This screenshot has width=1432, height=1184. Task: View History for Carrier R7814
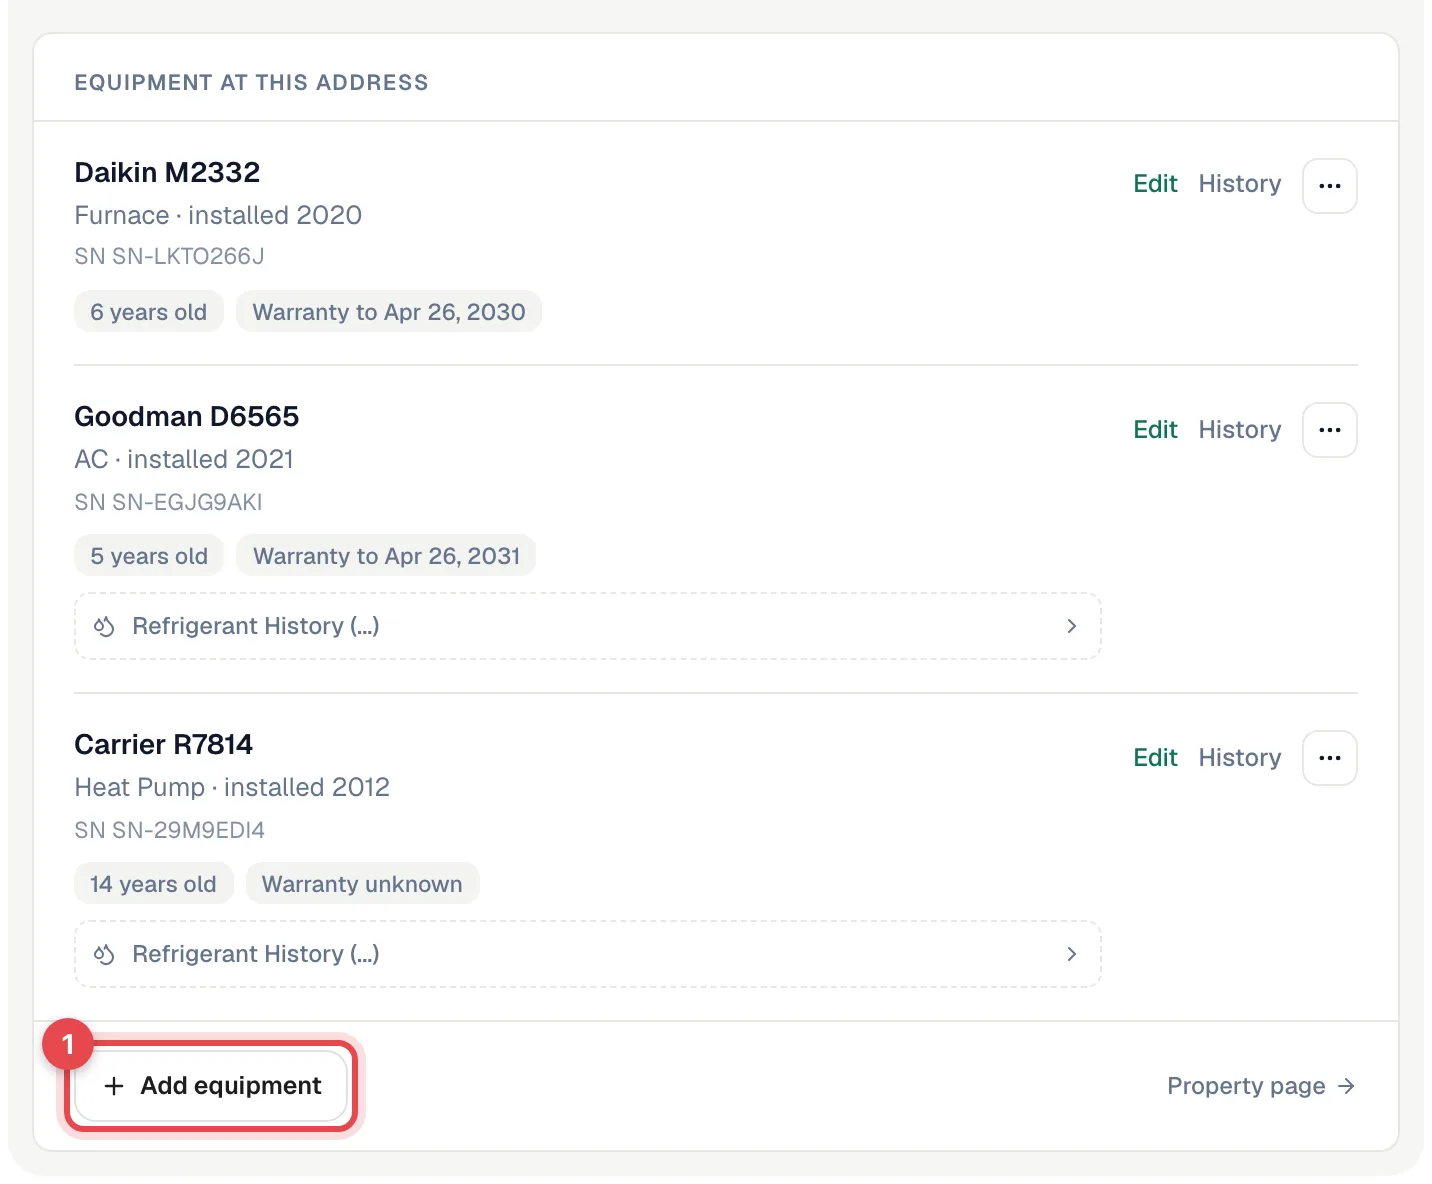click(1239, 758)
